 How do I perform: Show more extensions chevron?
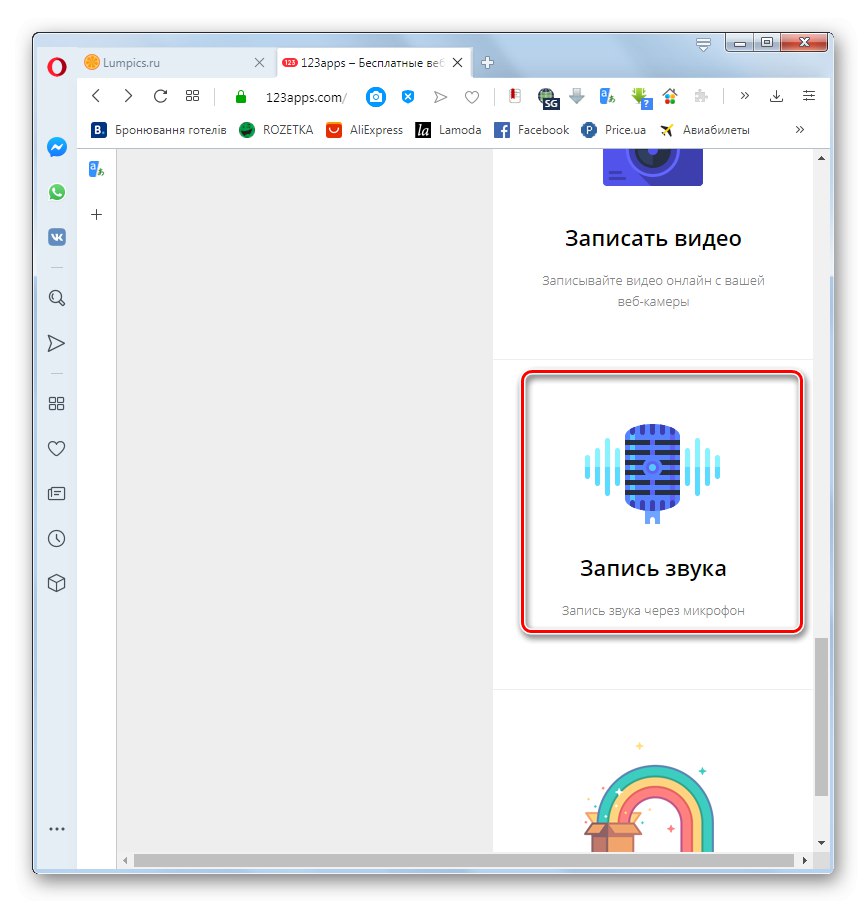pos(744,95)
